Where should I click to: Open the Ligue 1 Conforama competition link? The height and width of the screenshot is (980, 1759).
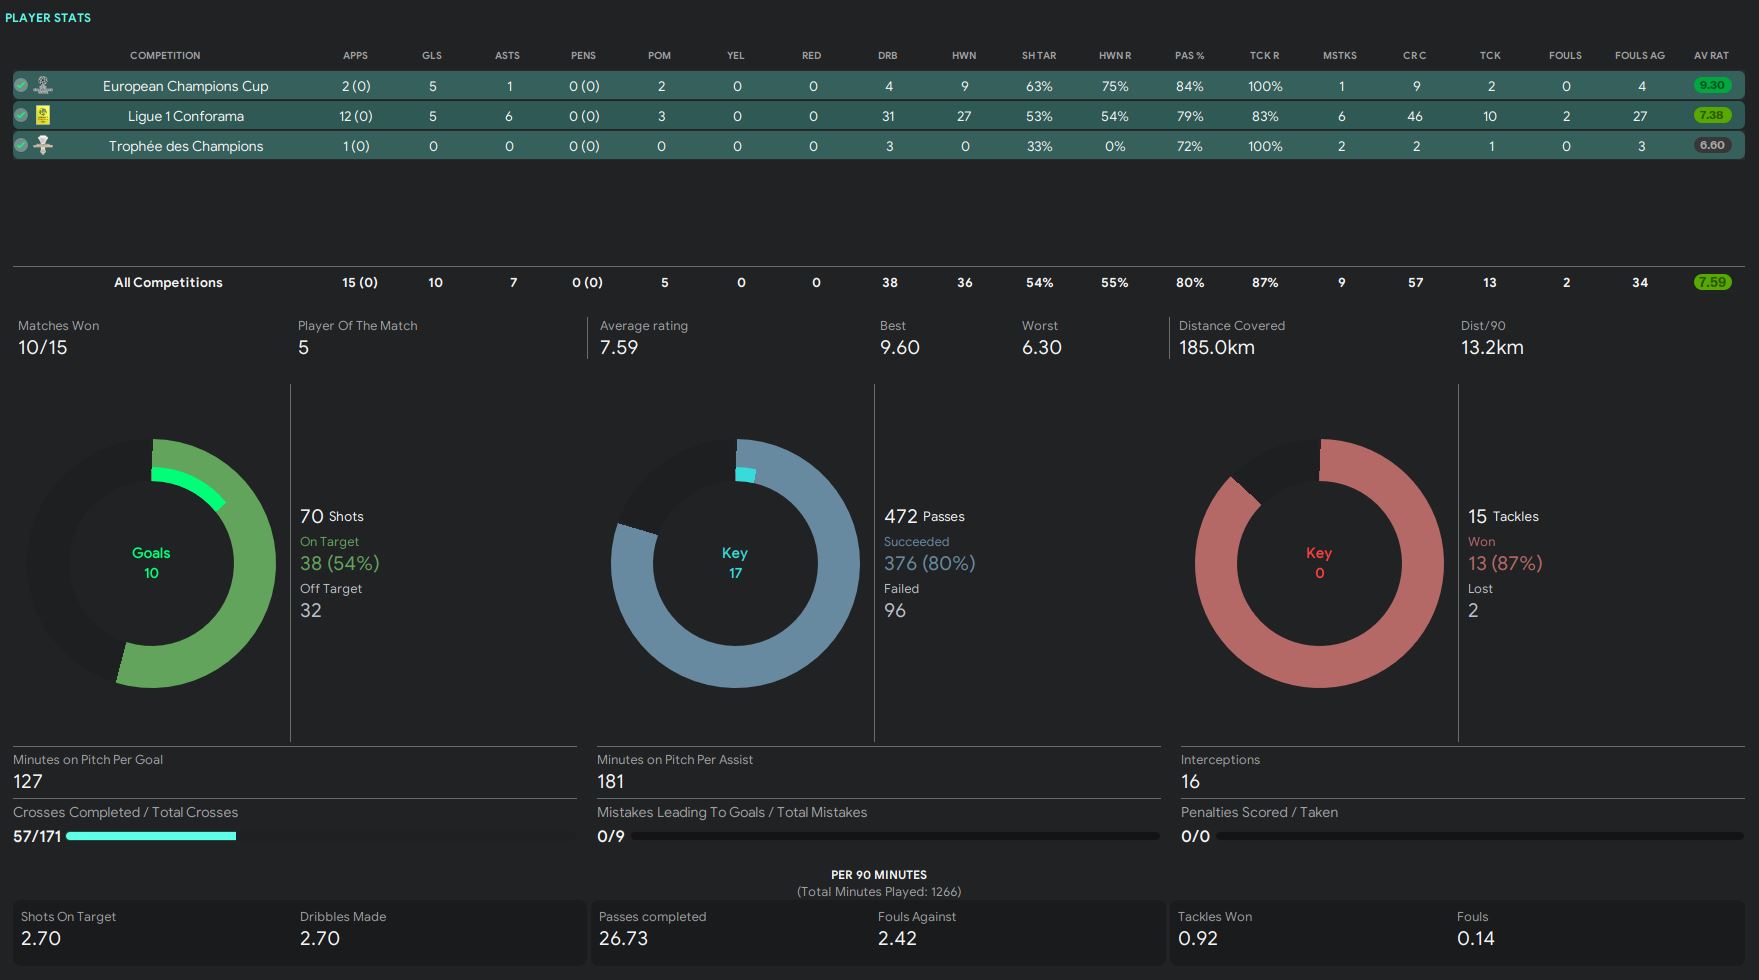click(x=186, y=116)
